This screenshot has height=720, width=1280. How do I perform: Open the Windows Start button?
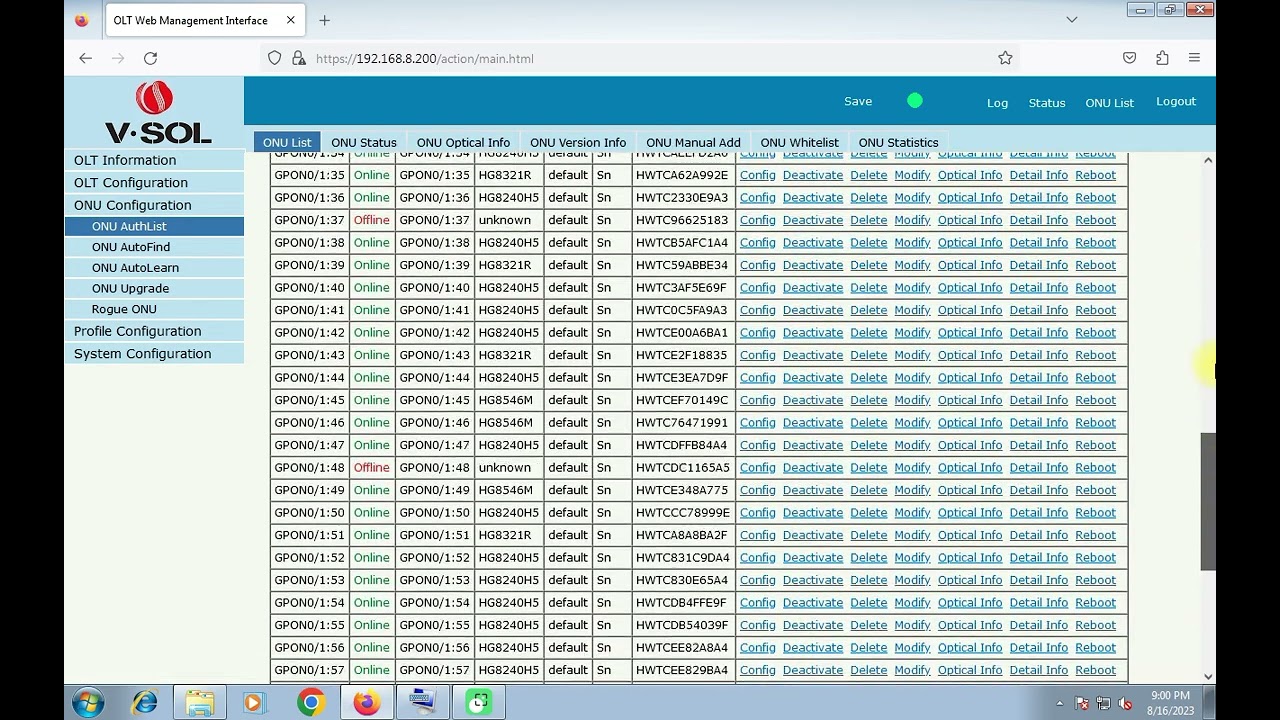pos(88,703)
